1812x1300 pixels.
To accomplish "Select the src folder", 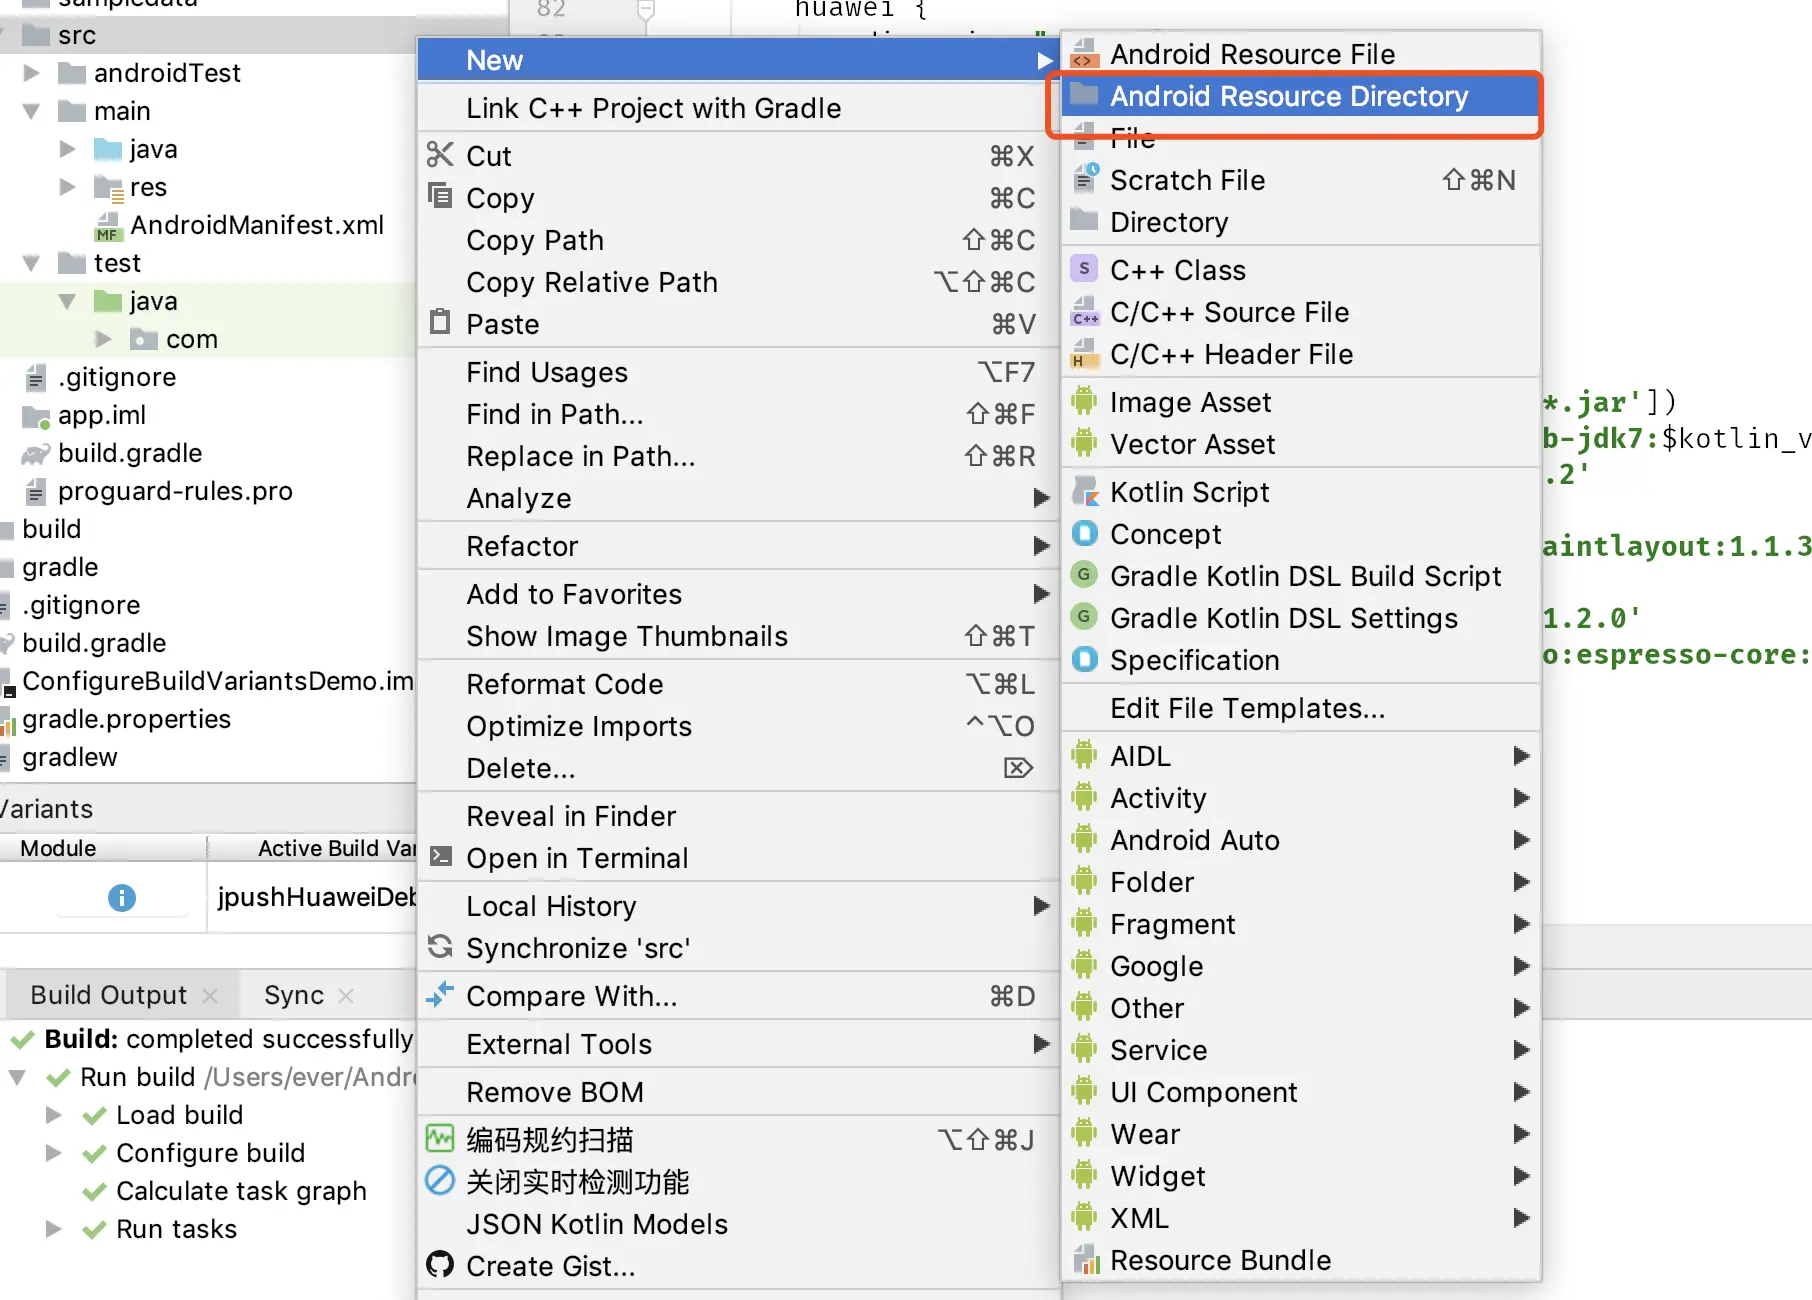I will point(77,35).
